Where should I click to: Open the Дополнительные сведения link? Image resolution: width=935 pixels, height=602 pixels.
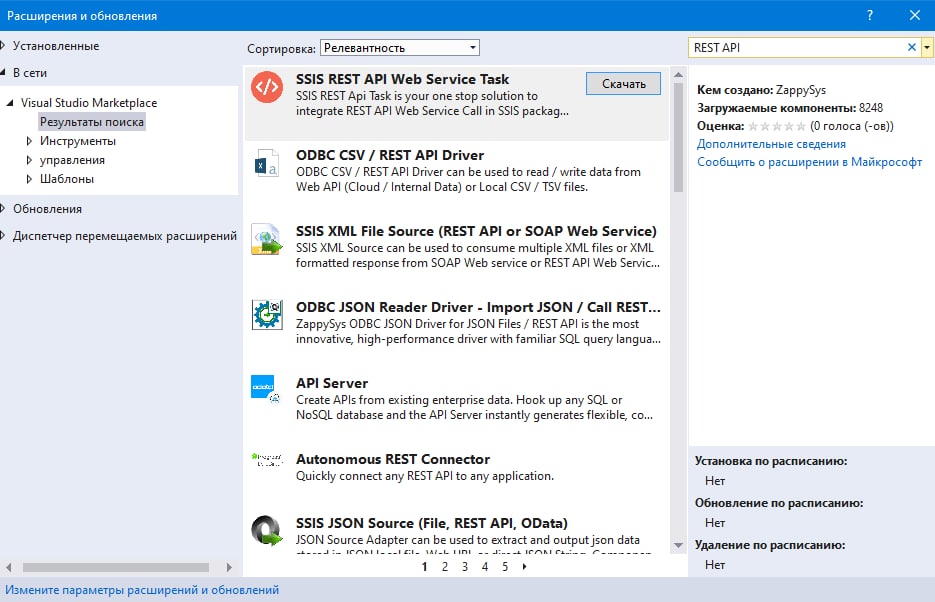pyautogui.click(x=771, y=144)
